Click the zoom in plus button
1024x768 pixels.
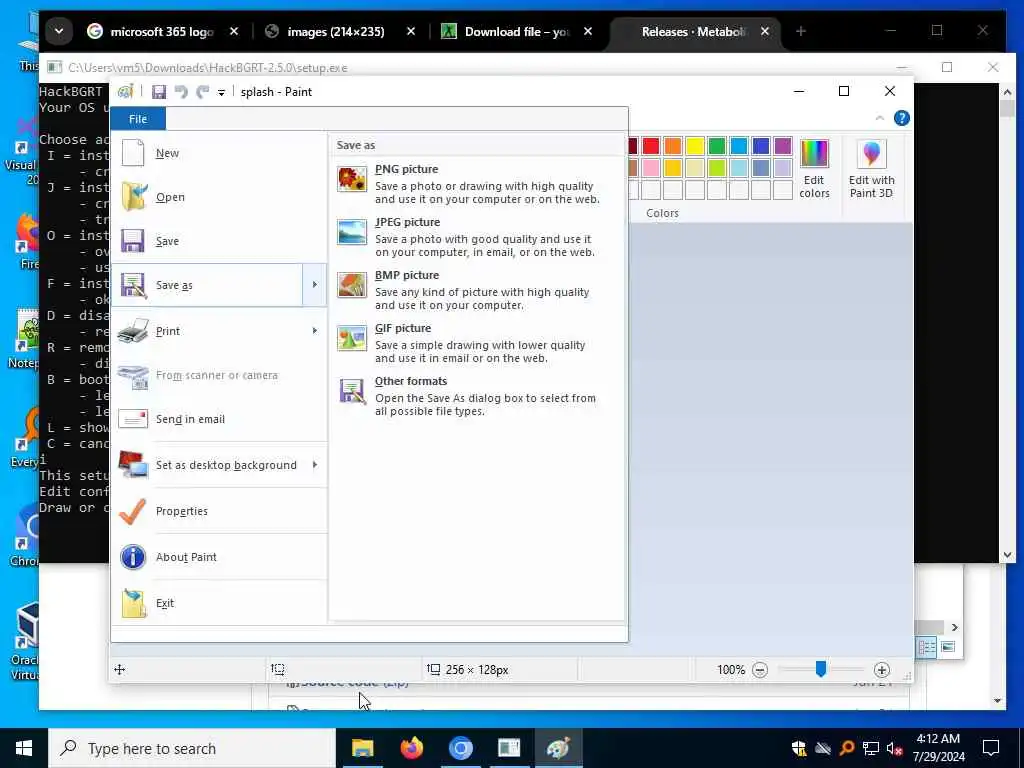click(882, 670)
